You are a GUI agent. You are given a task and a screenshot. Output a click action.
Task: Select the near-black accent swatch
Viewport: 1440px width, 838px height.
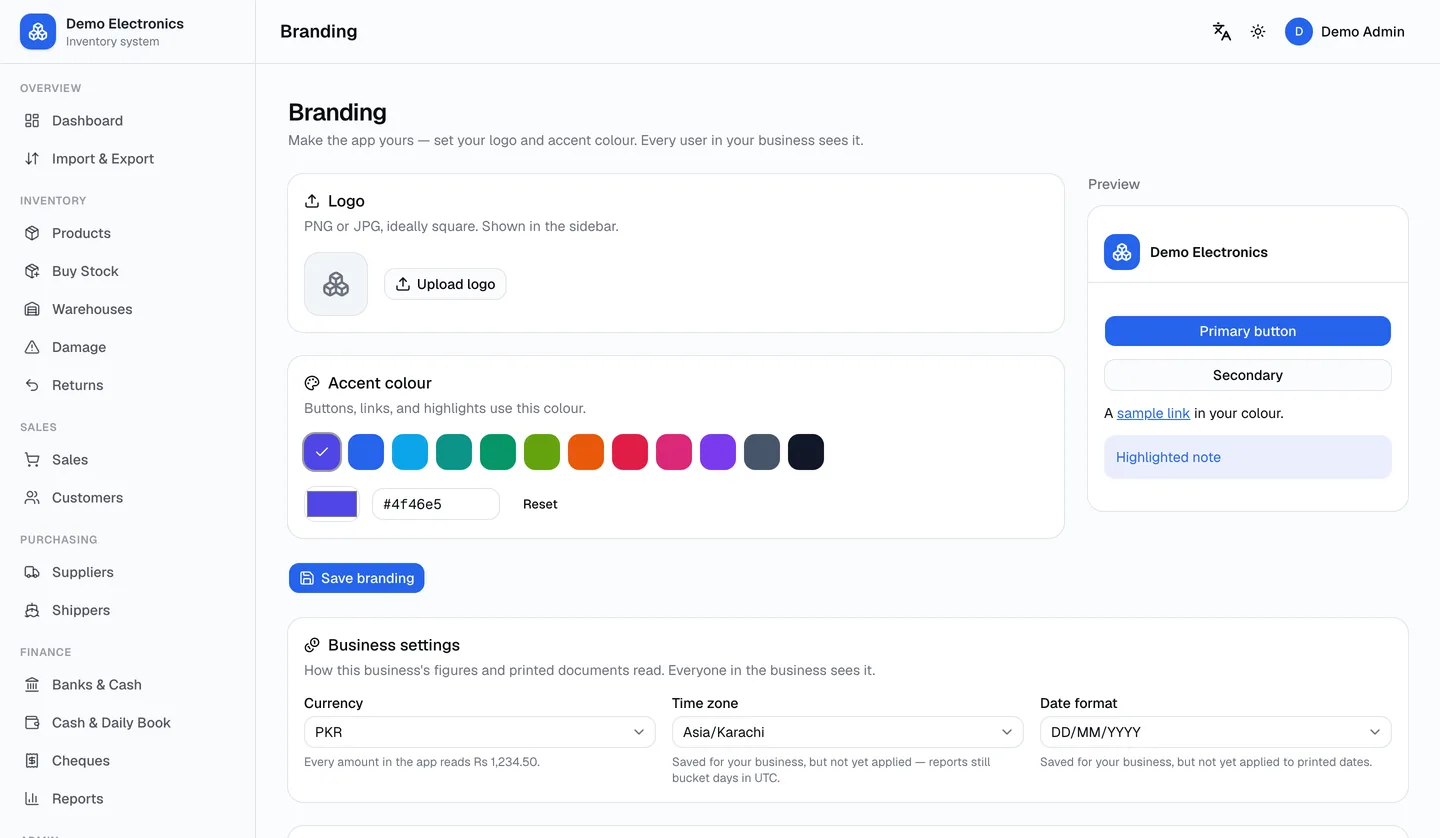click(806, 452)
